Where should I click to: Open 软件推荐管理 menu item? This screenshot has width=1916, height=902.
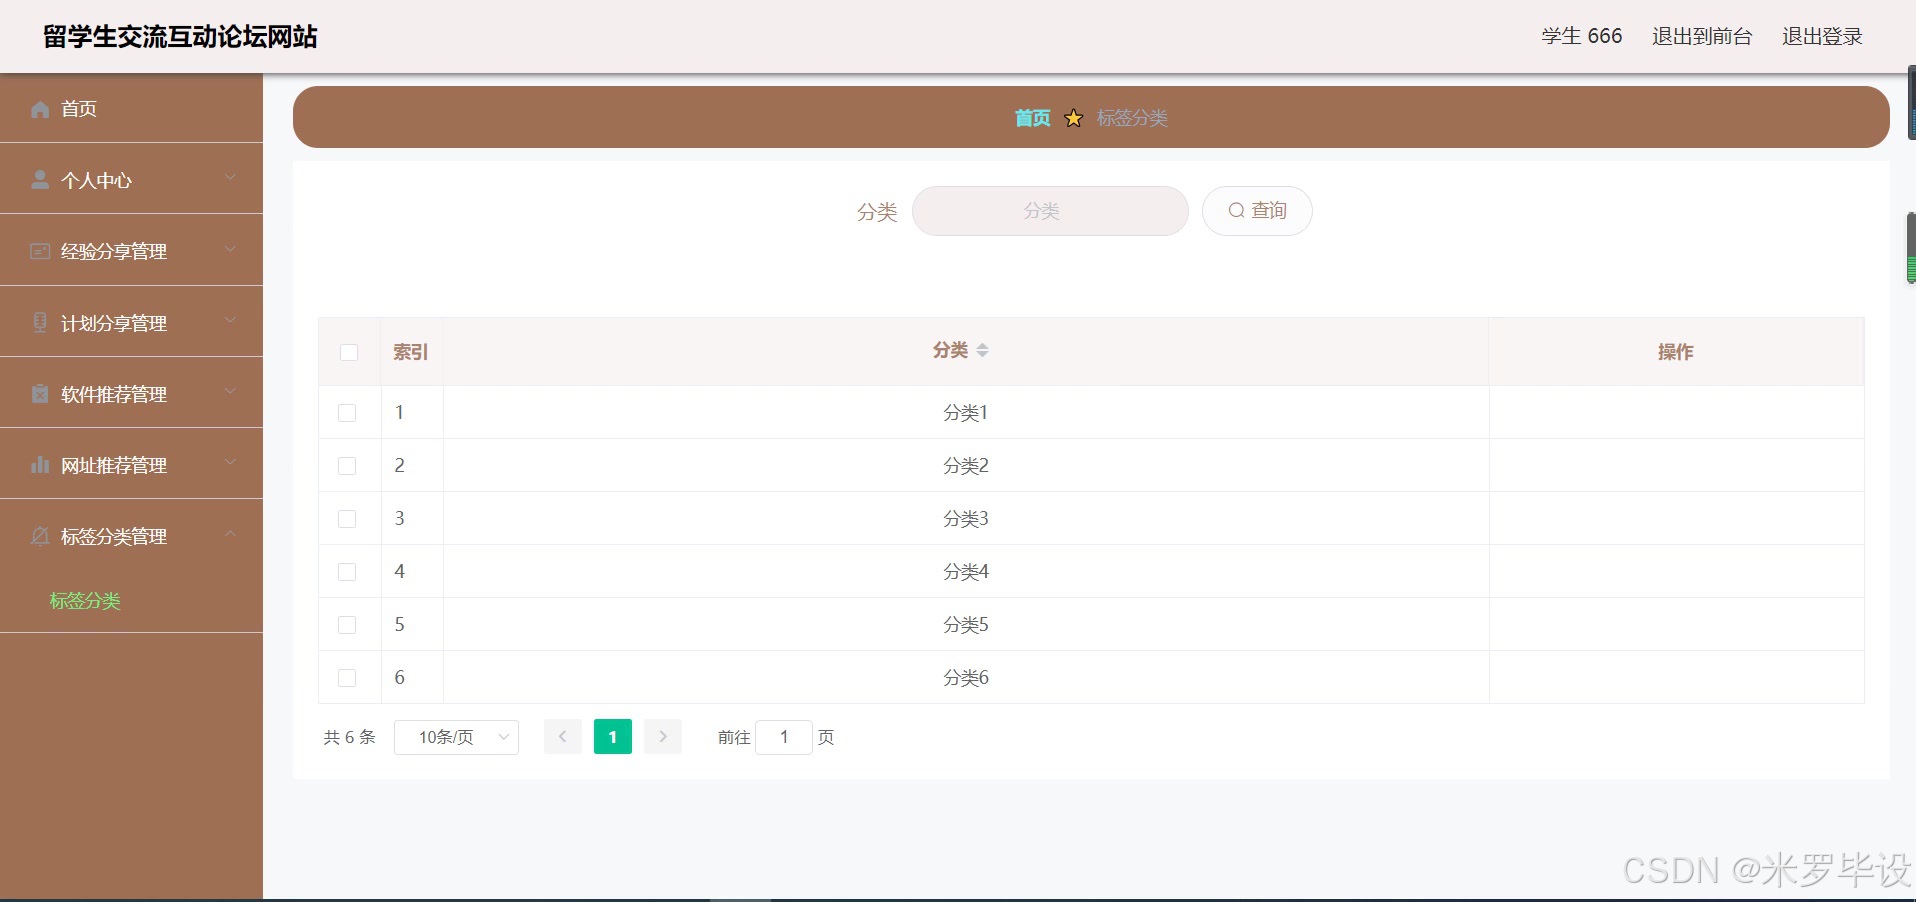pos(131,393)
